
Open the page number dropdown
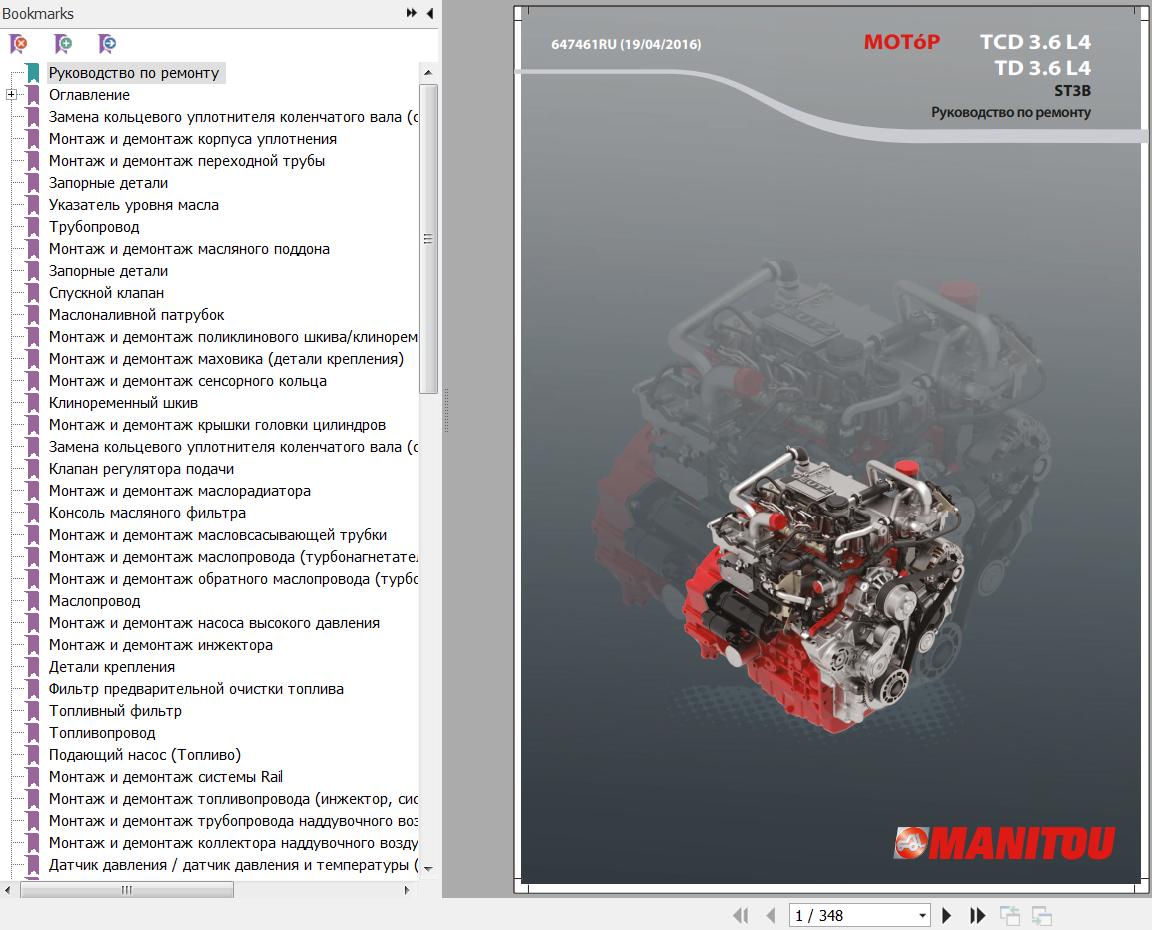(x=922, y=916)
